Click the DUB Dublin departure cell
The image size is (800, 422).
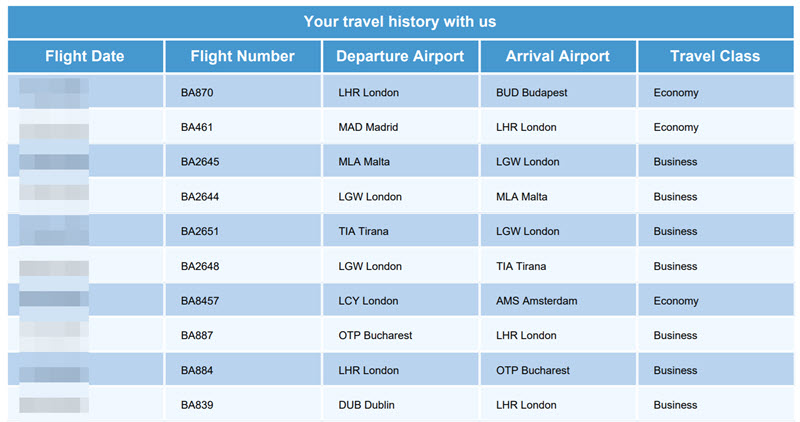pos(401,405)
